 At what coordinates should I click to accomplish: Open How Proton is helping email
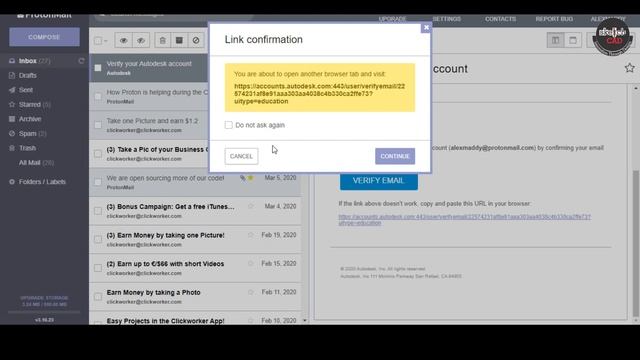(x=149, y=96)
